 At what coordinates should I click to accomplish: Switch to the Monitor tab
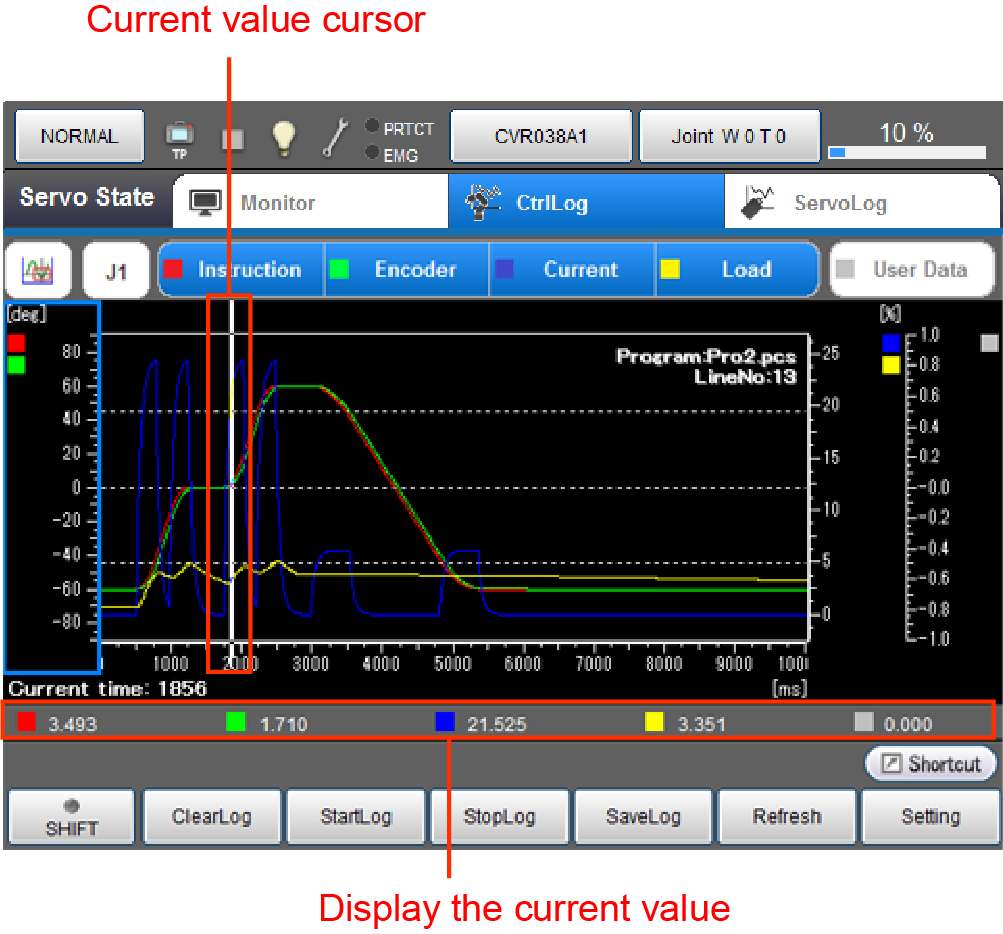click(x=310, y=203)
